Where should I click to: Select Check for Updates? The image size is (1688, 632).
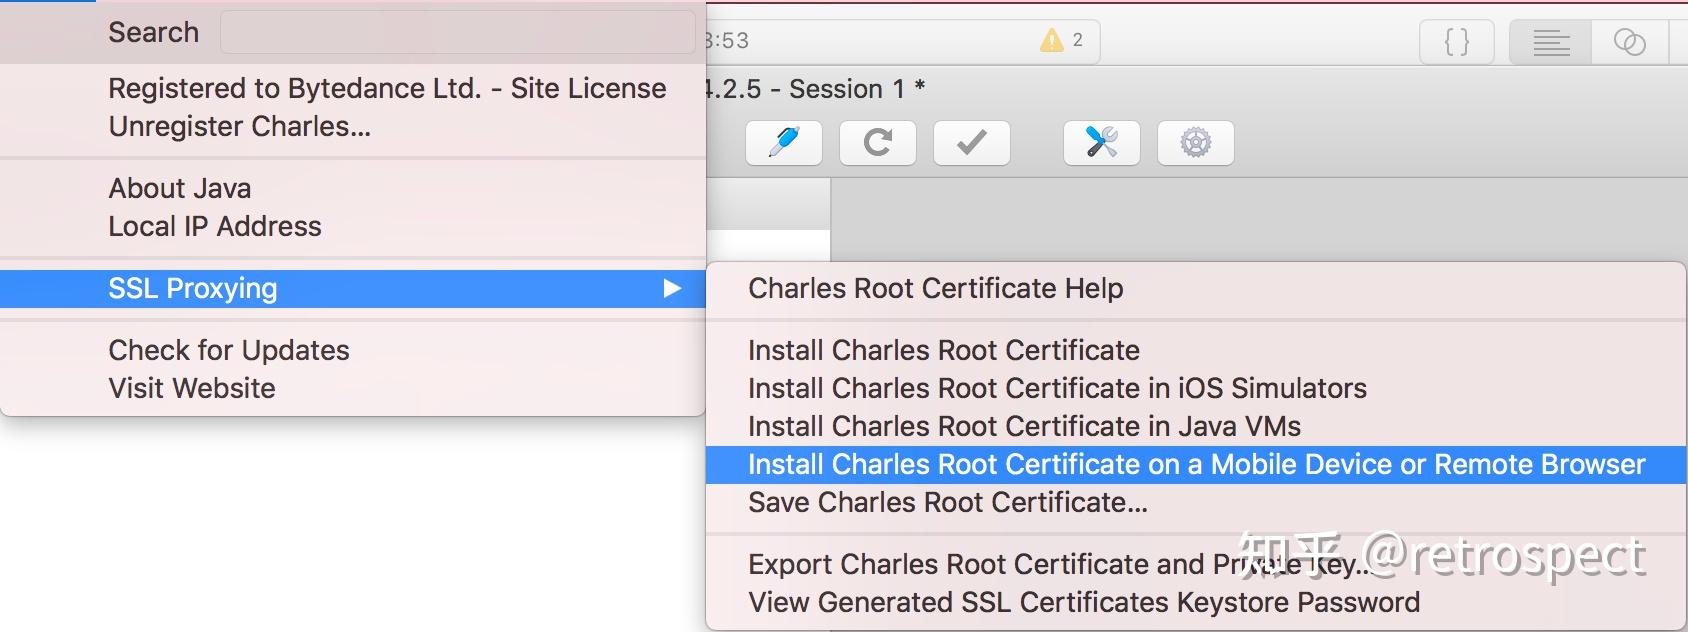(x=353, y=350)
